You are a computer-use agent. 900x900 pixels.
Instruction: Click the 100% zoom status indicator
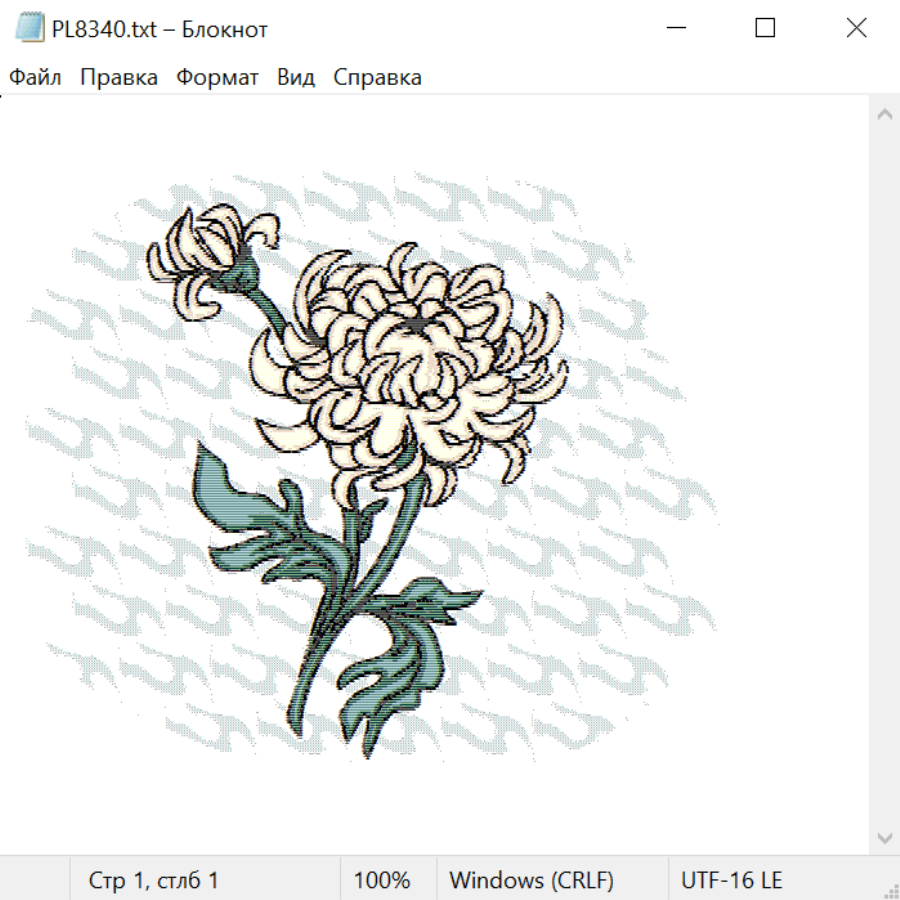tap(382, 880)
